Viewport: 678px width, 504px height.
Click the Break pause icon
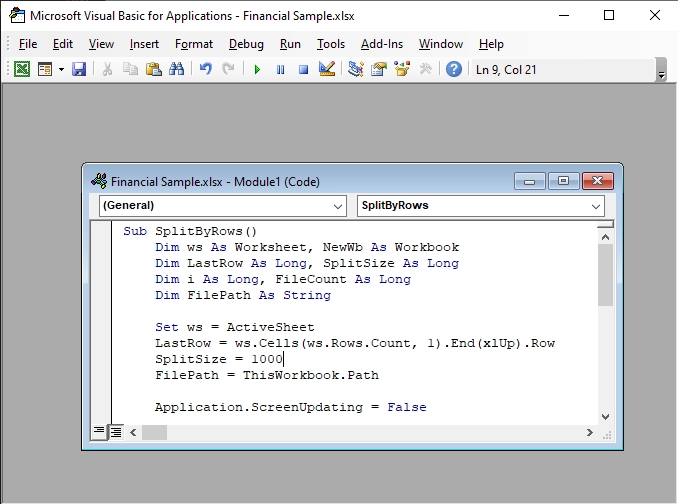click(280, 69)
